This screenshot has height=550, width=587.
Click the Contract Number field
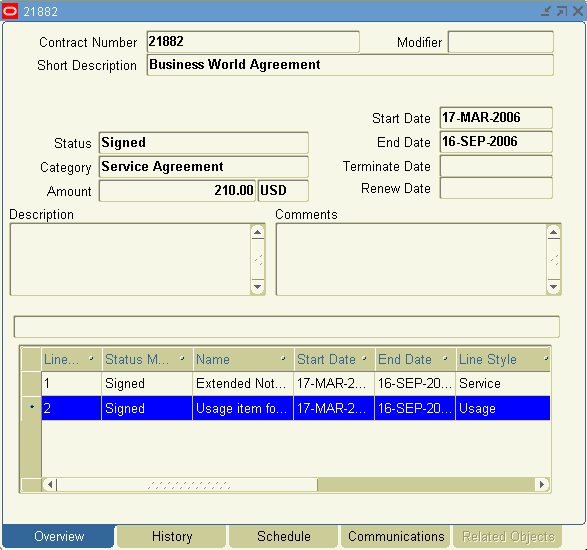[x=253, y=42]
